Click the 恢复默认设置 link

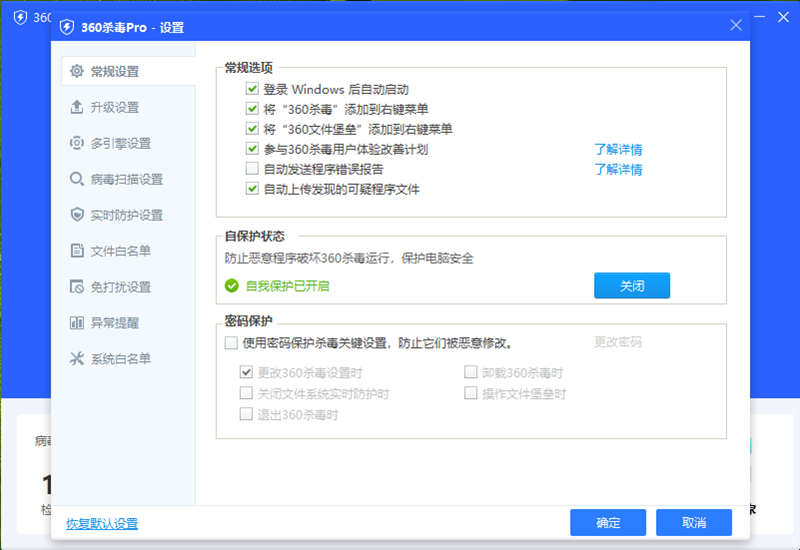coord(102,524)
